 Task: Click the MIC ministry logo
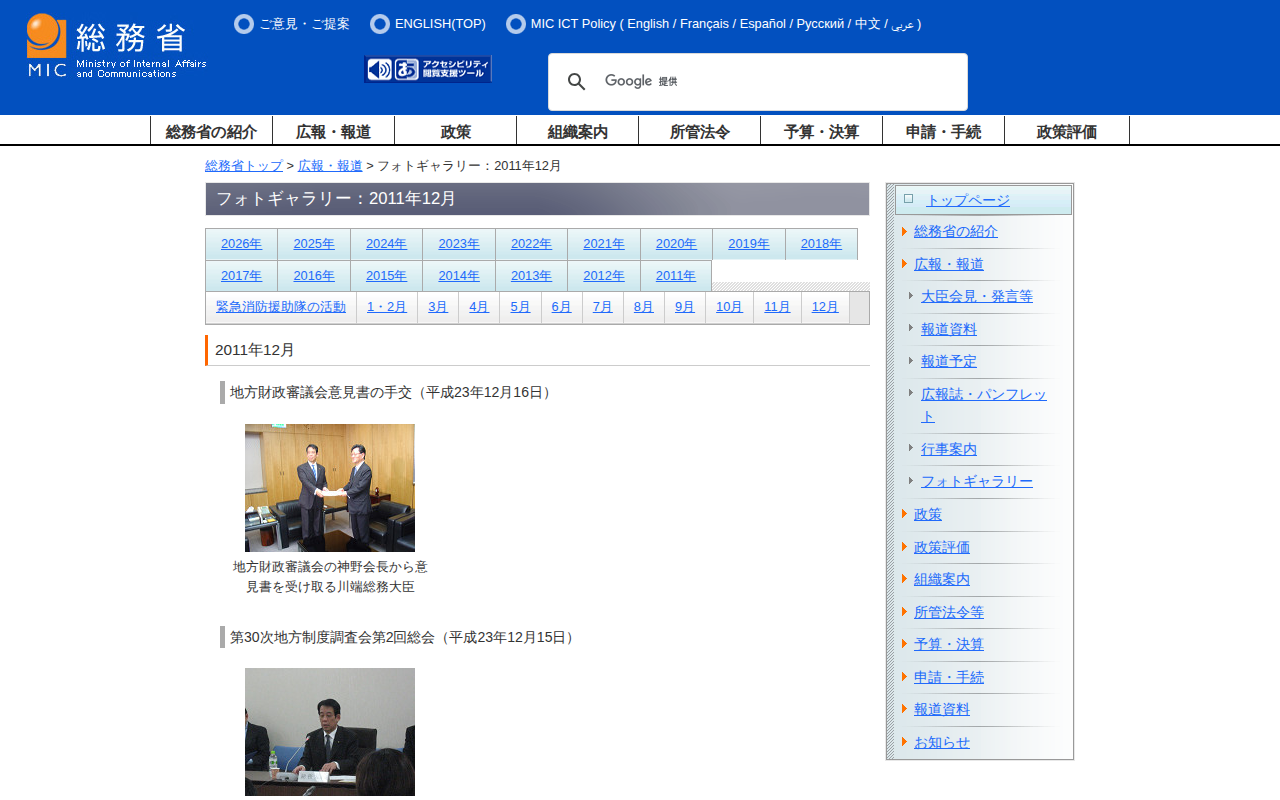coord(116,46)
